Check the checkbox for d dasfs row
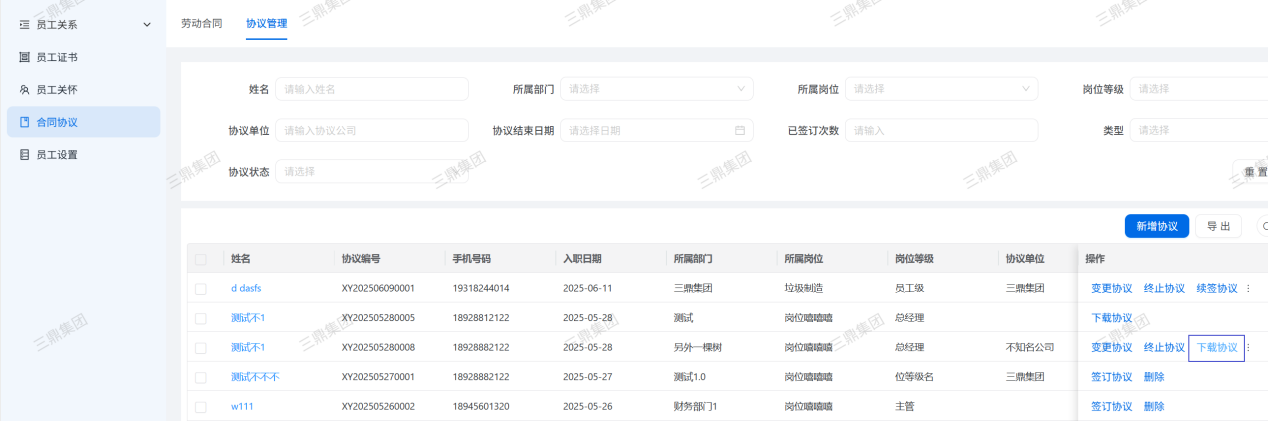The width and height of the screenshot is (1268, 421). (201, 288)
